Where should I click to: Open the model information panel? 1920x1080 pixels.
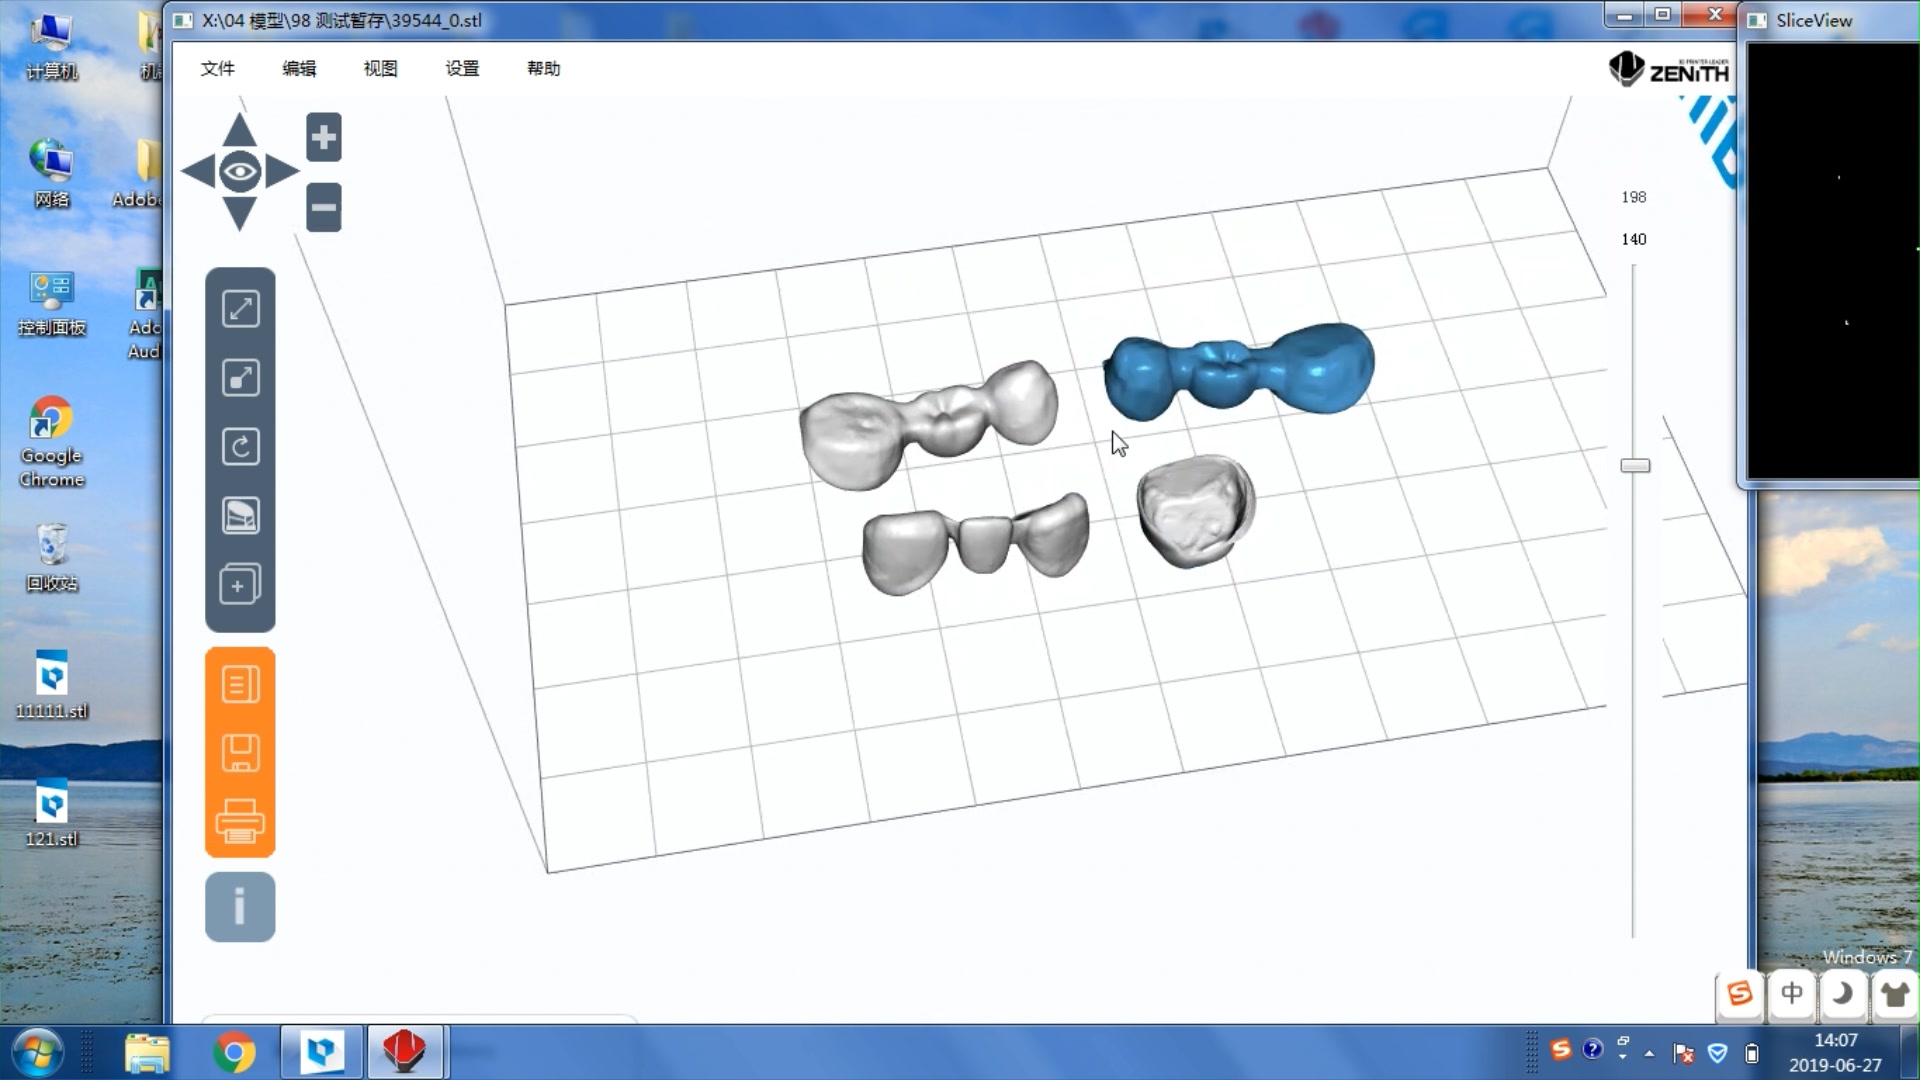point(240,907)
